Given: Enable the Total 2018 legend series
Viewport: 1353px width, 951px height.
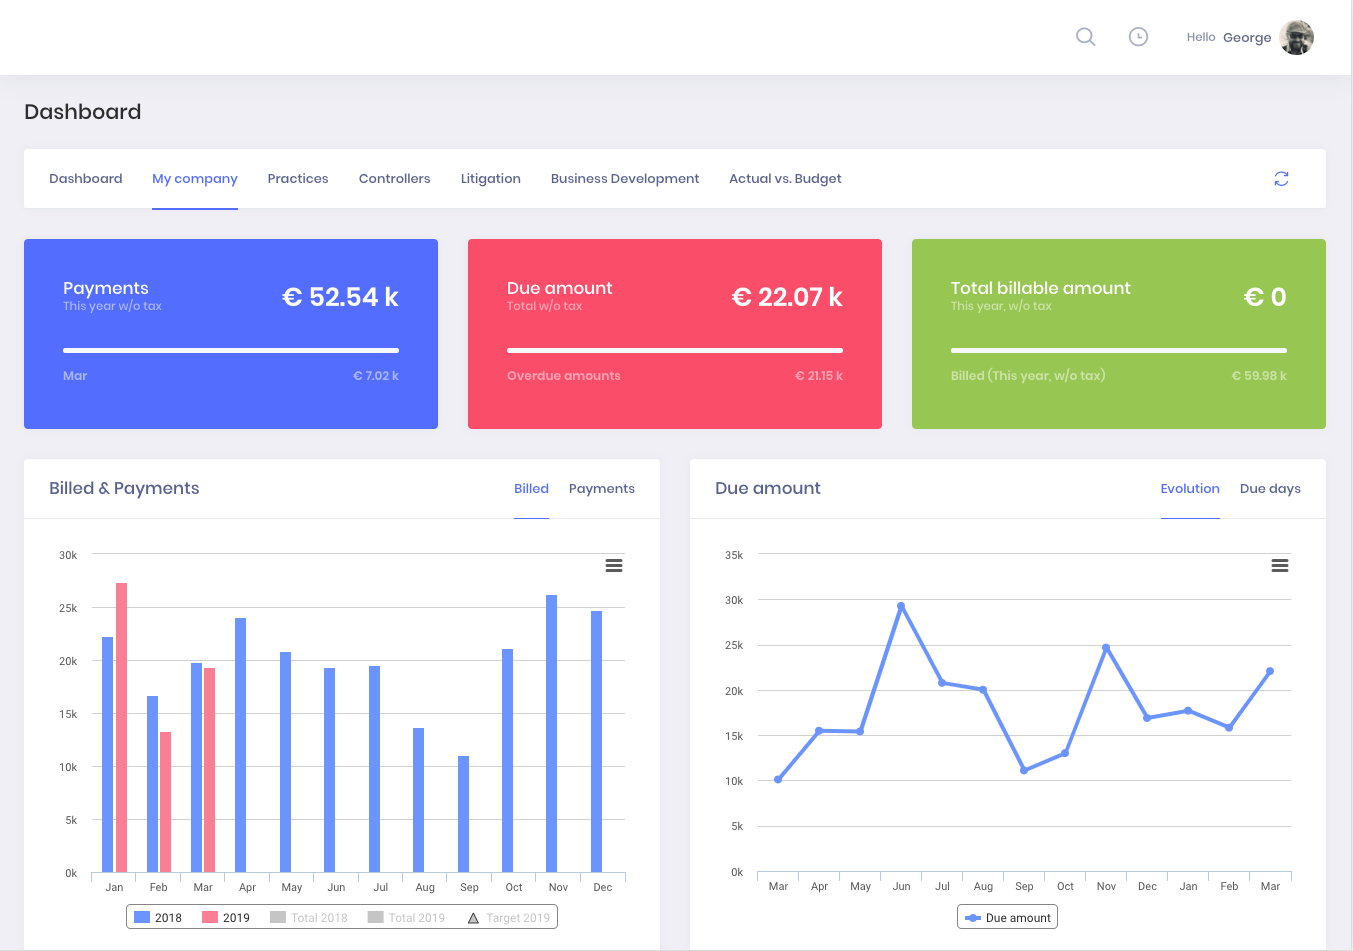Looking at the screenshot, I should click(309, 917).
